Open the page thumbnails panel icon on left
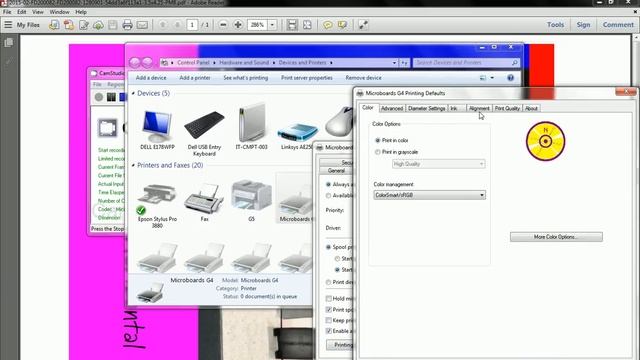640x360 pixels. (9, 42)
